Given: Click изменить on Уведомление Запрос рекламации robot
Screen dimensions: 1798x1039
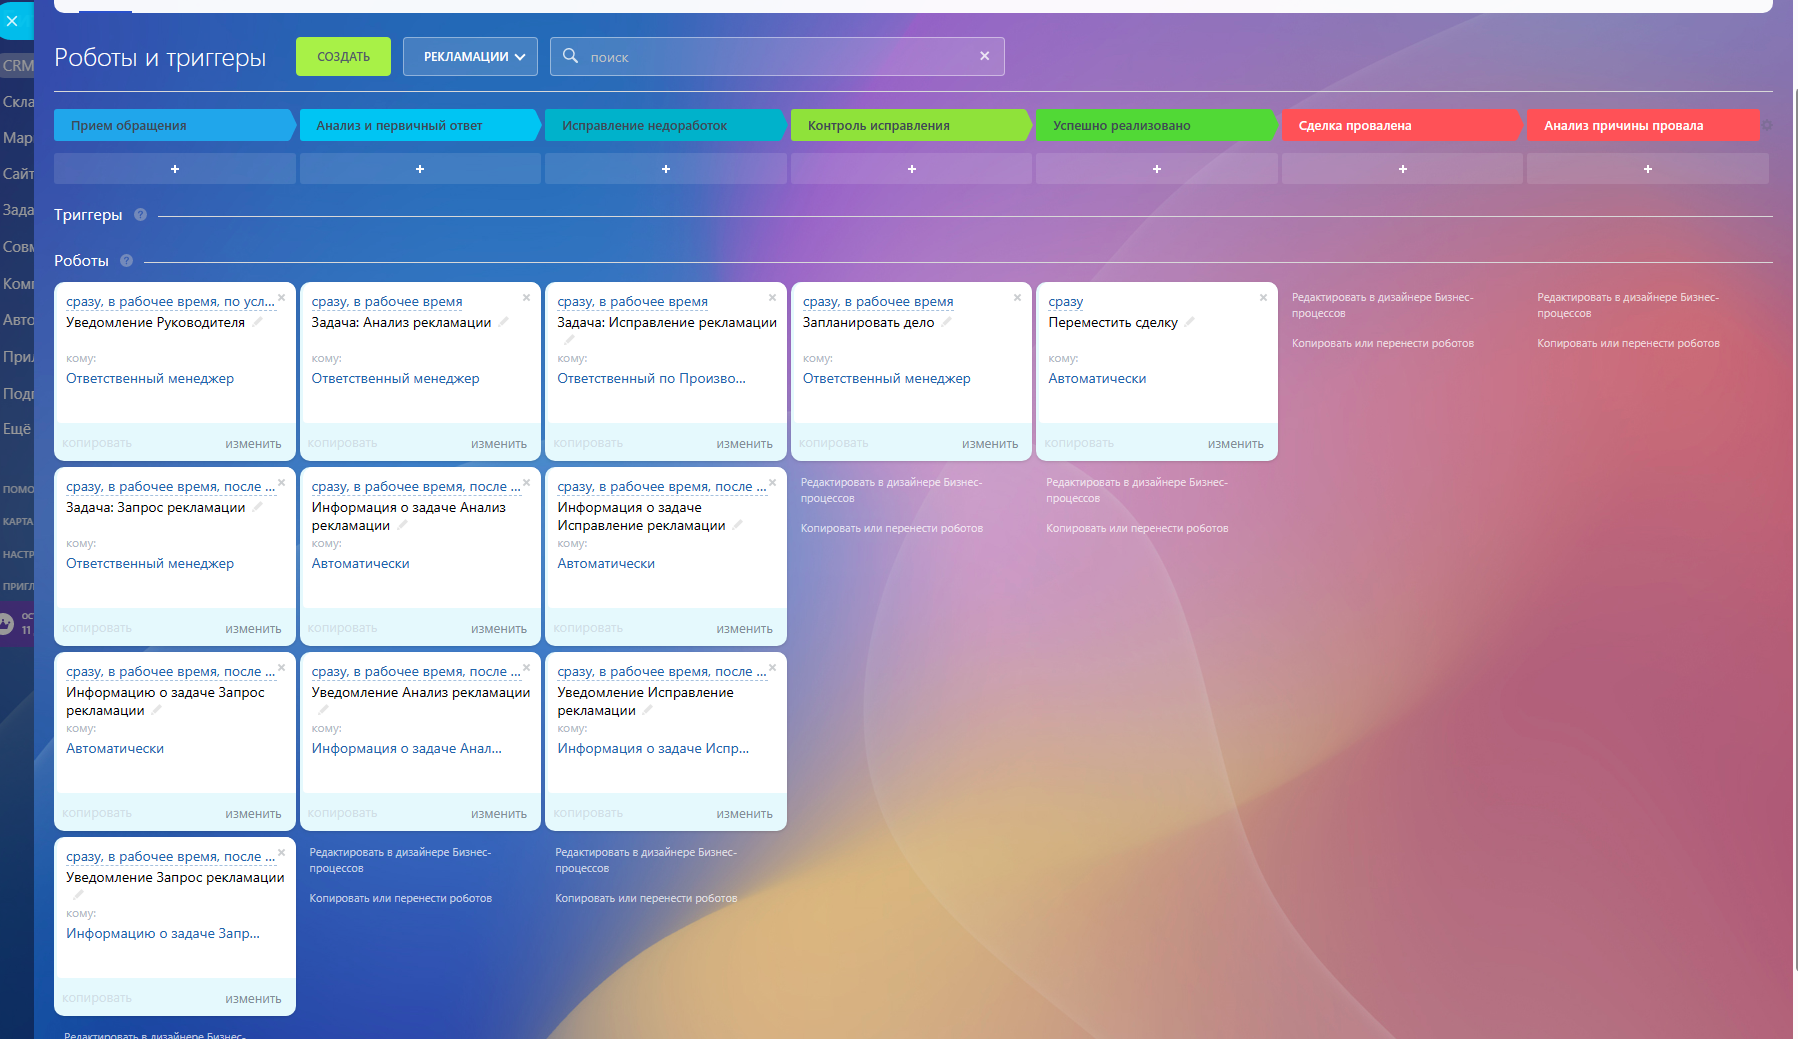Looking at the screenshot, I should pos(253,999).
